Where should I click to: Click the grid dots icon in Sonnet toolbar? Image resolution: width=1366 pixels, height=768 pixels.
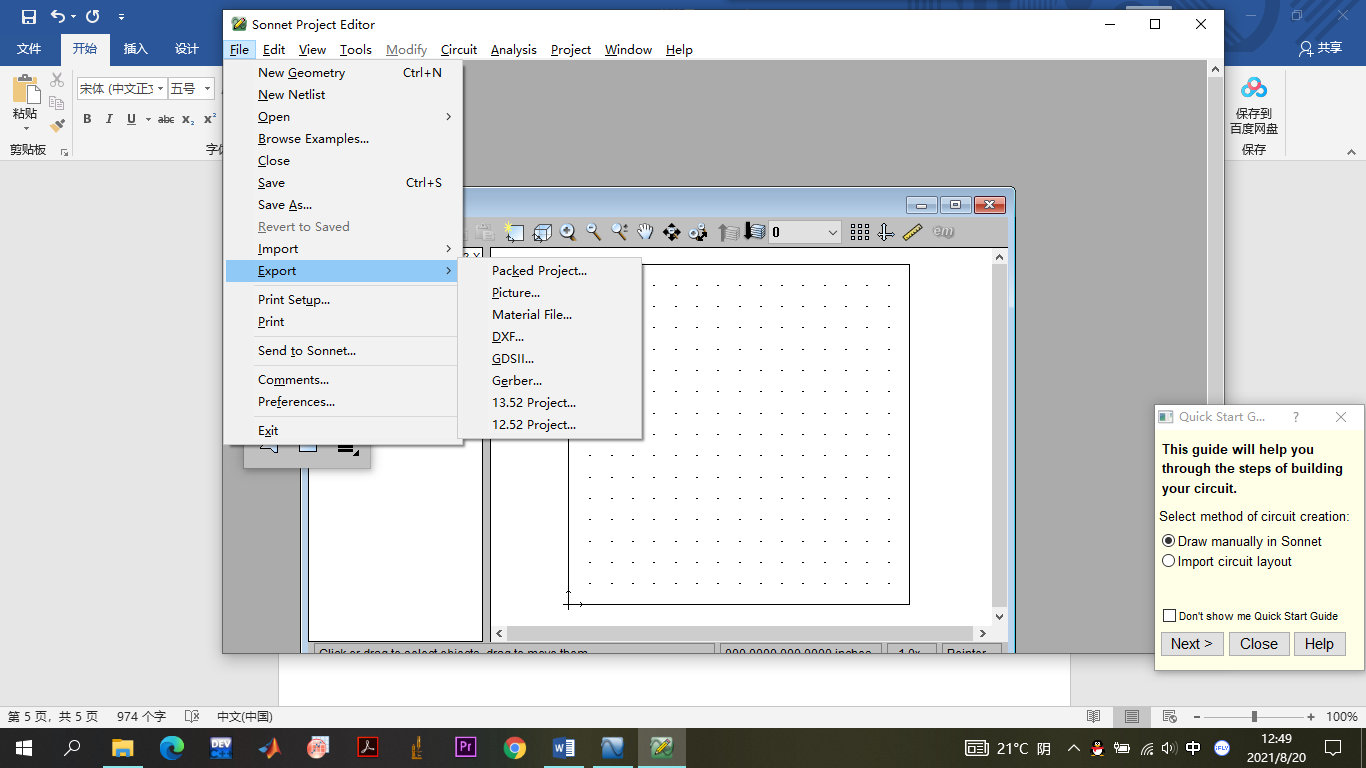point(860,232)
